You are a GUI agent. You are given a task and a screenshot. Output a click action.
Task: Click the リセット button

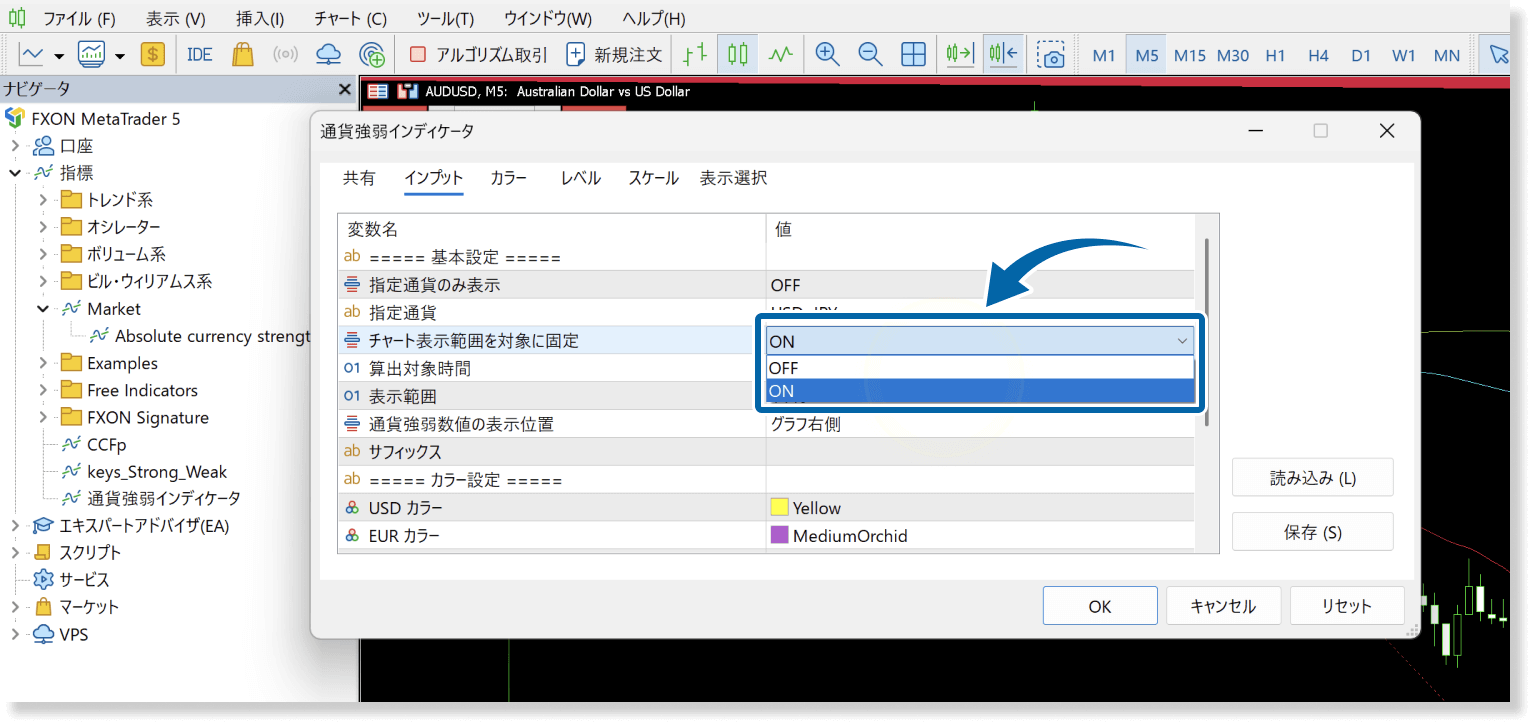pyautogui.click(x=1347, y=605)
